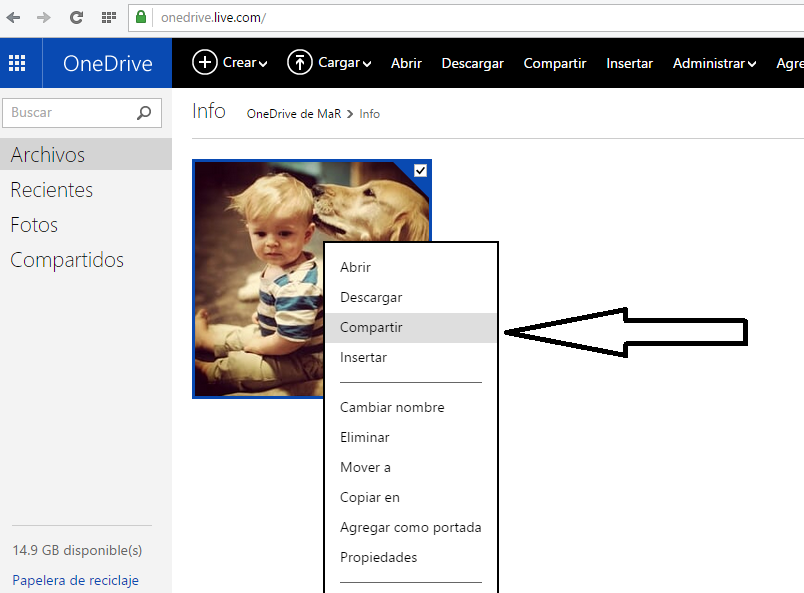Click the Buscar search field
This screenshot has height=593, width=804.
pyautogui.click(x=68, y=113)
